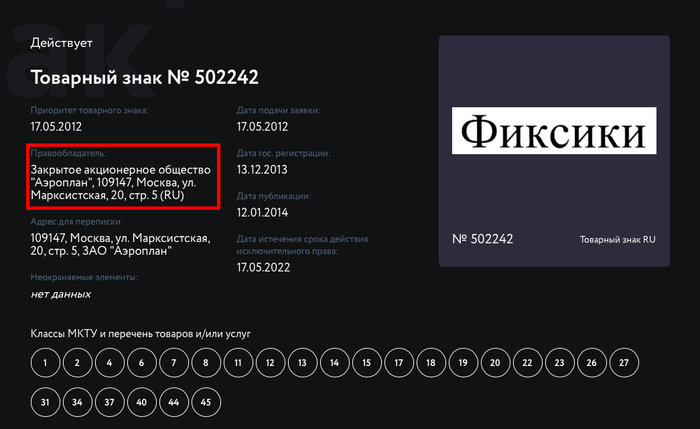700x429 pixels.
Task: Click the Действует status text
Action: [62, 43]
